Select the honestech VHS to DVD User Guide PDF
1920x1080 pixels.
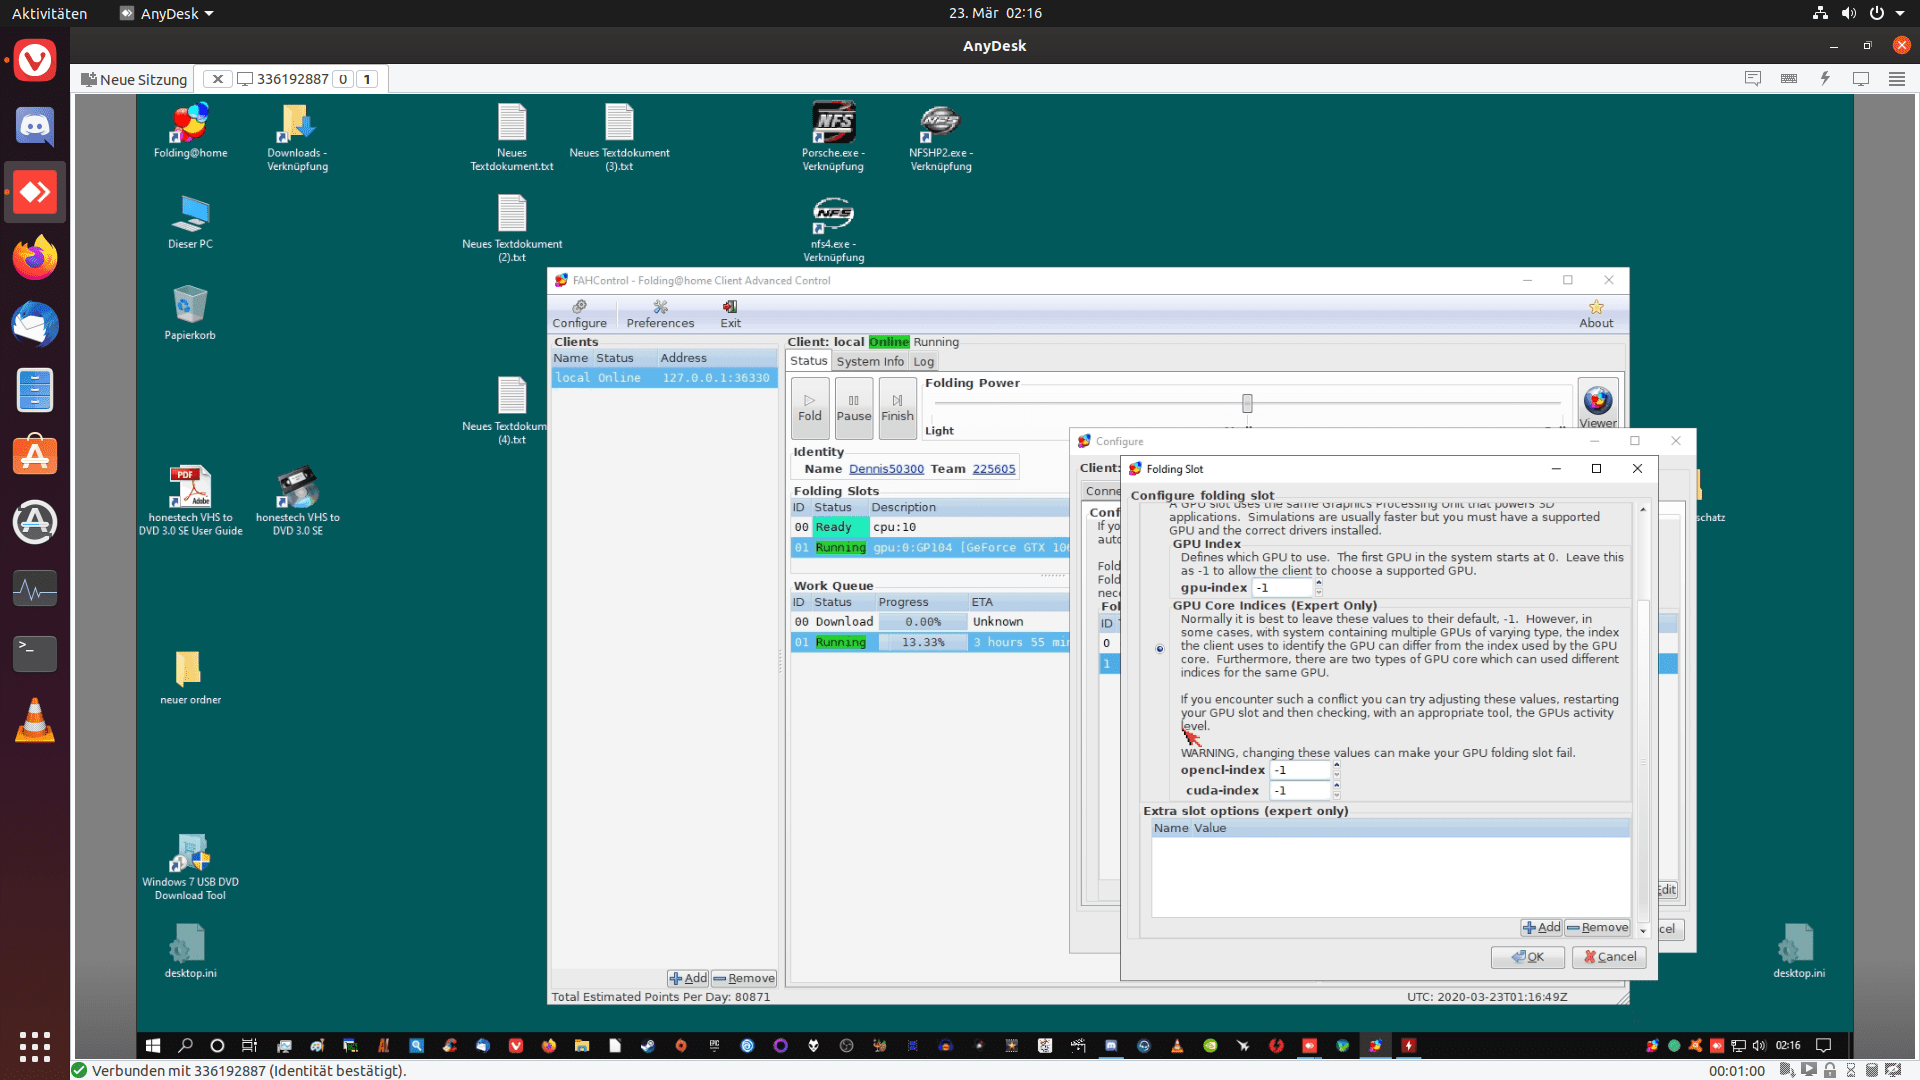[x=190, y=502]
